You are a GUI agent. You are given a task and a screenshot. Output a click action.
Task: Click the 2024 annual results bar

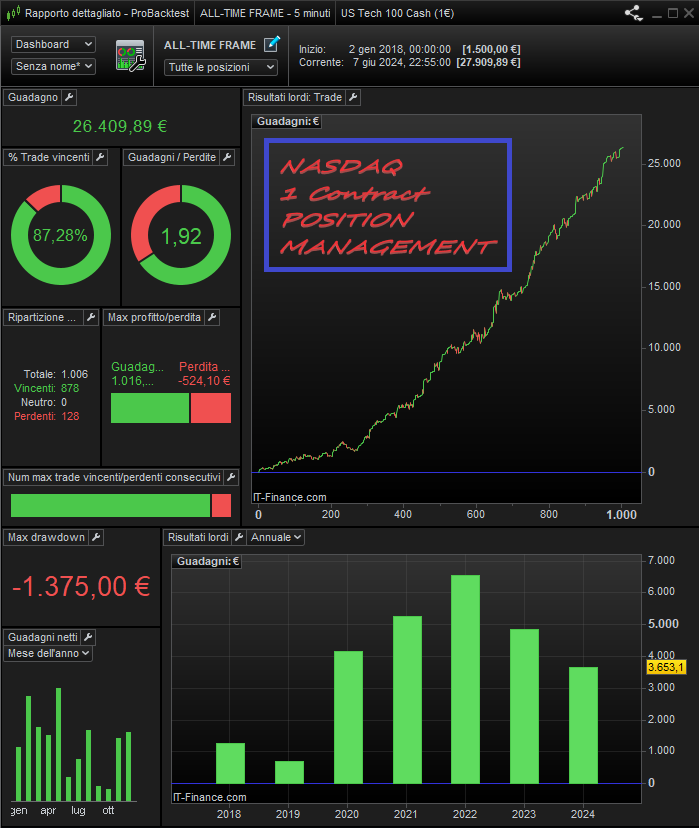pyautogui.click(x=583, y=725)
